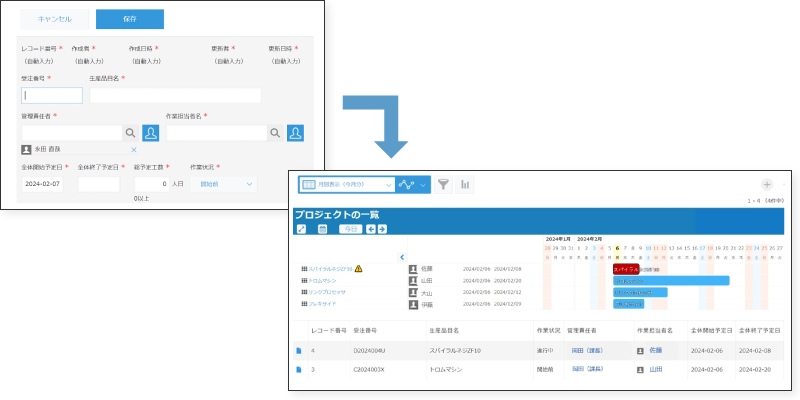Viewport: 800px width, 400px height.
Task: Click the 山田 user link in table
Action: click(656, 369)
